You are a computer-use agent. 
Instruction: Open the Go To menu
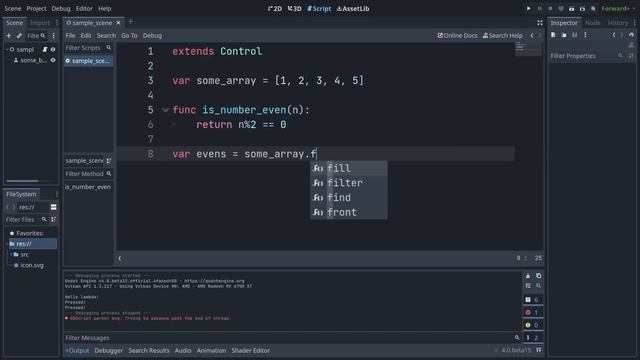point(129,36)
